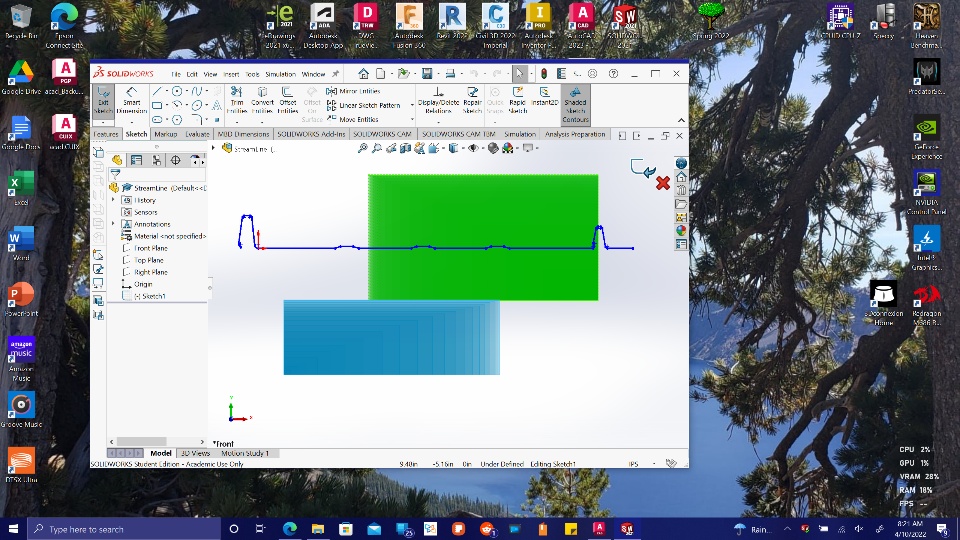Select the Circle sketch tool
The width and height of the screenshot is (960, 540).
pyautogui.click(x=177, y=91)
